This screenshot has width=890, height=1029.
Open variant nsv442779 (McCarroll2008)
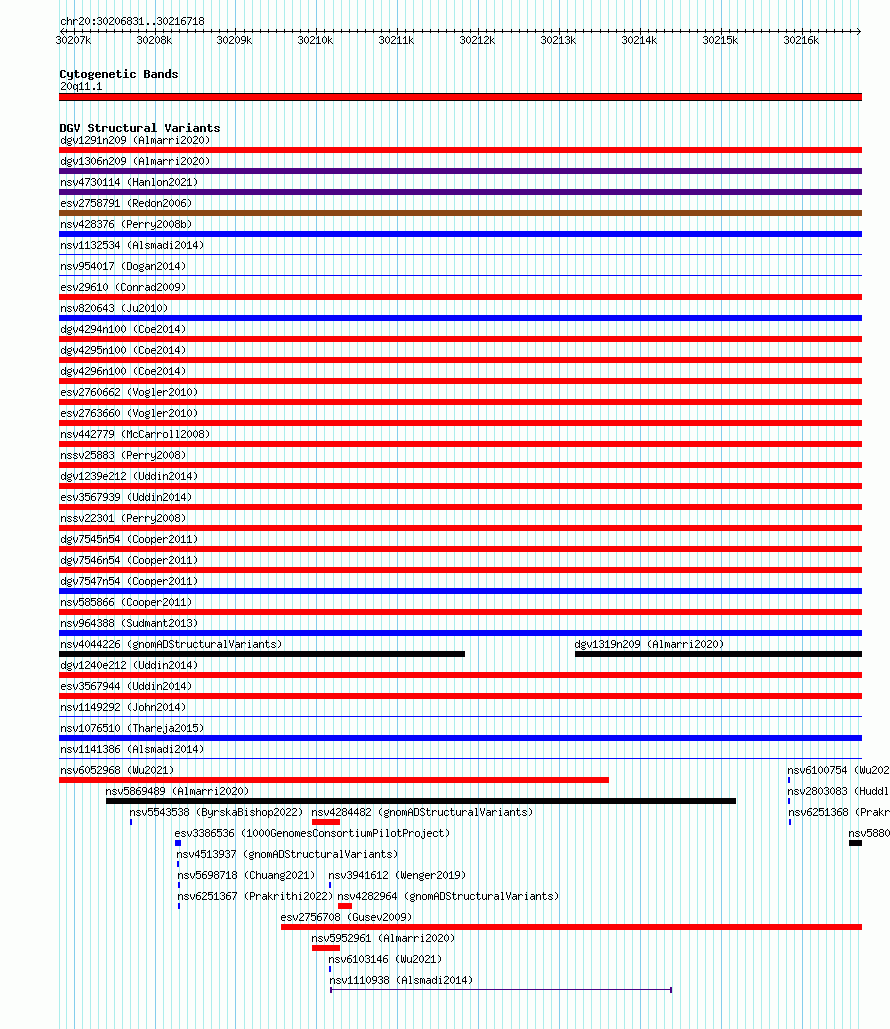coord(135,434)
